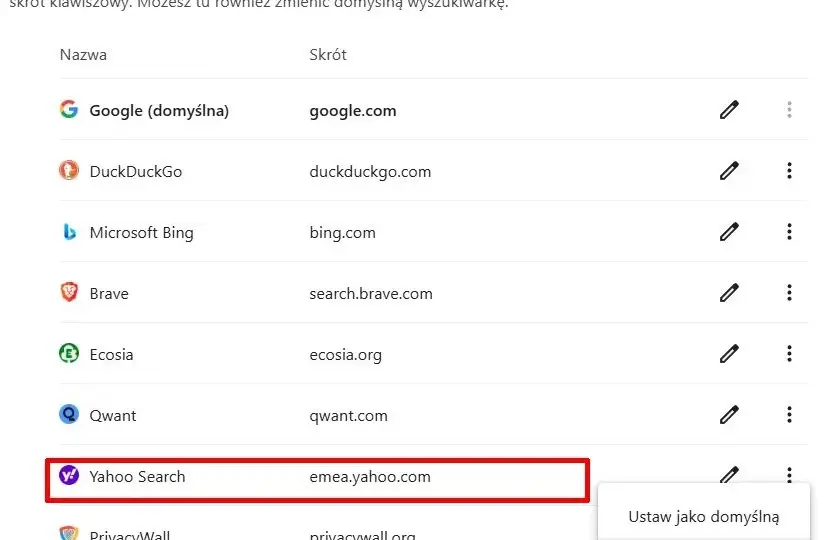This screenshot has height=540, width=831.
Task: Click the 'Nazwa' column header
Action: (x=83, y=55)
